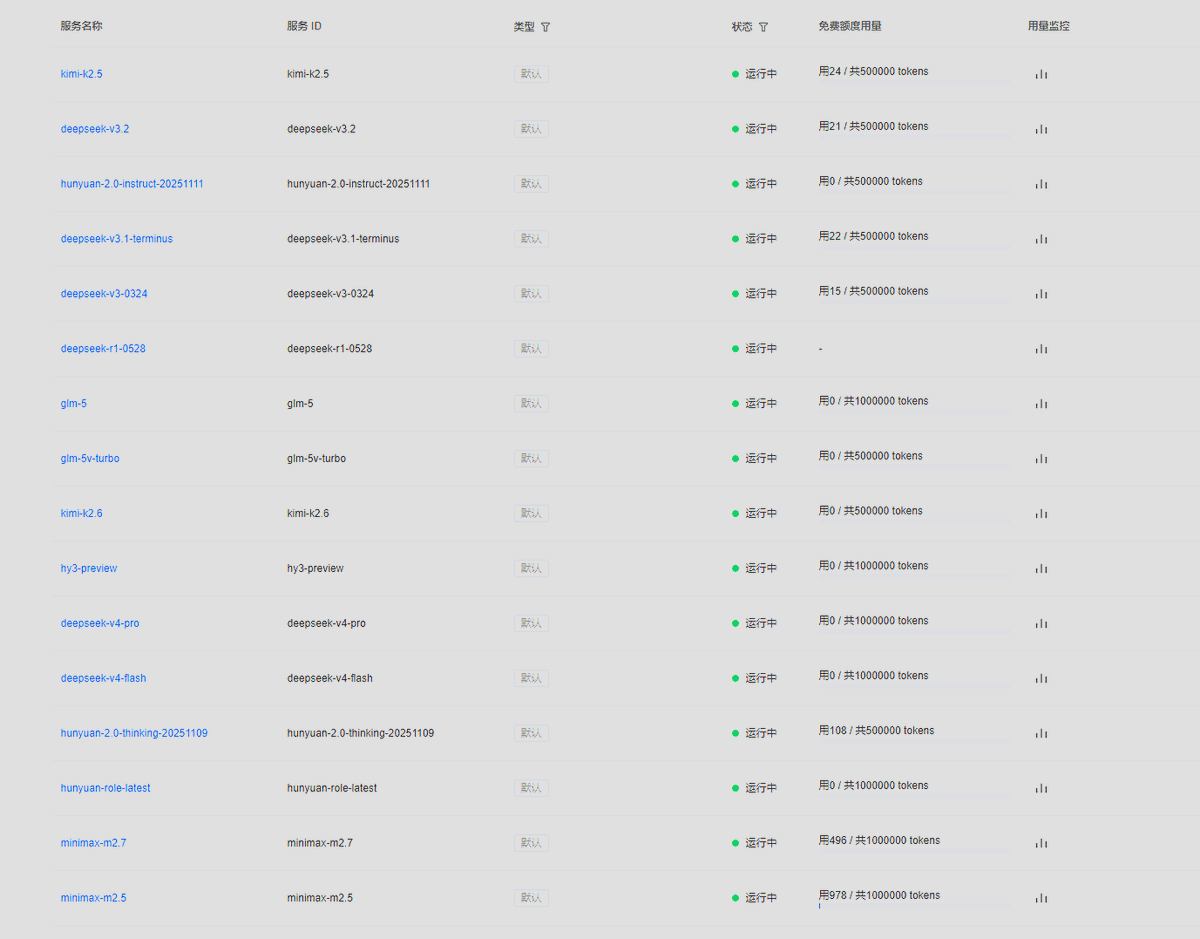
Task: Click '用22 / 共500000 tokens' usage text
Action: tap(873, 237)
